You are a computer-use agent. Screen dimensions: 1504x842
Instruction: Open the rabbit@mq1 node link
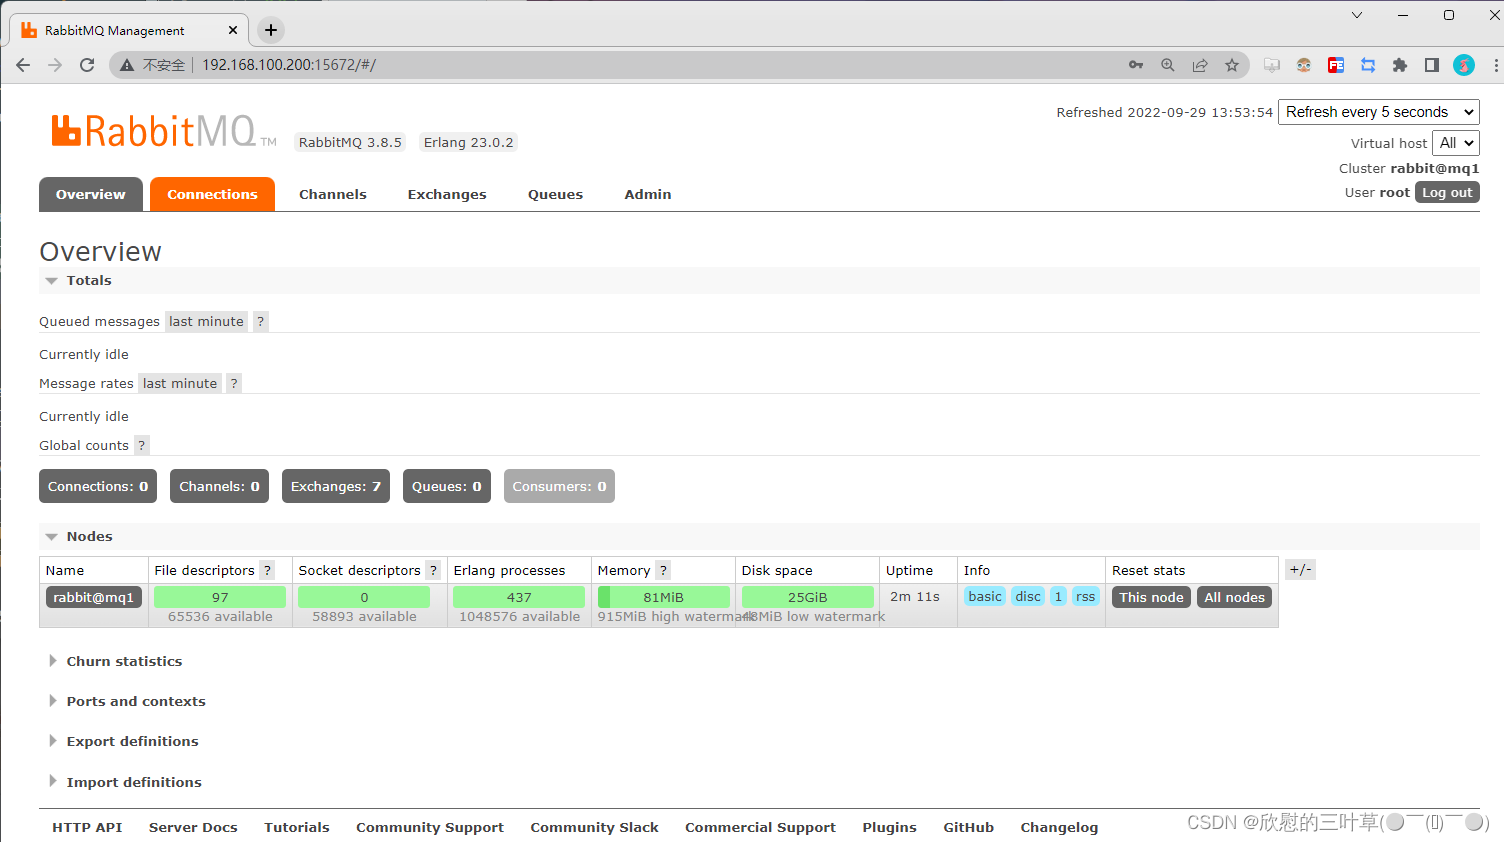[x=94, y=597]
